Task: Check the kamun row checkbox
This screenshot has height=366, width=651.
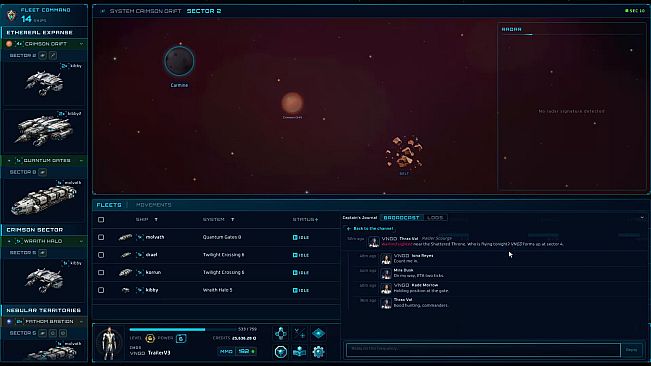Action: click(101, 272)
